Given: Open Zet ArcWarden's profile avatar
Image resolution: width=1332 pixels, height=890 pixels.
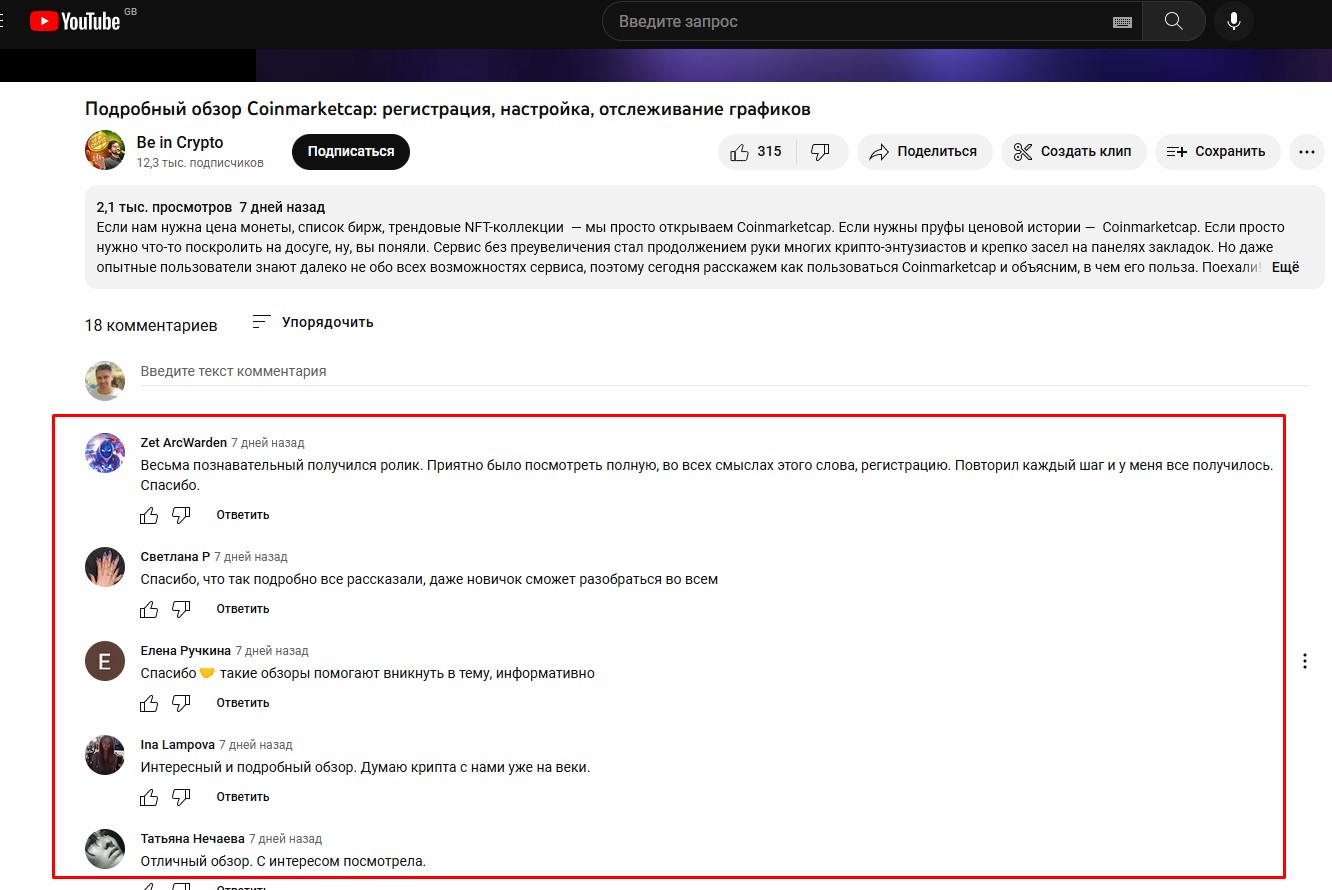Looking at the screenshot, I should point(105,453).
